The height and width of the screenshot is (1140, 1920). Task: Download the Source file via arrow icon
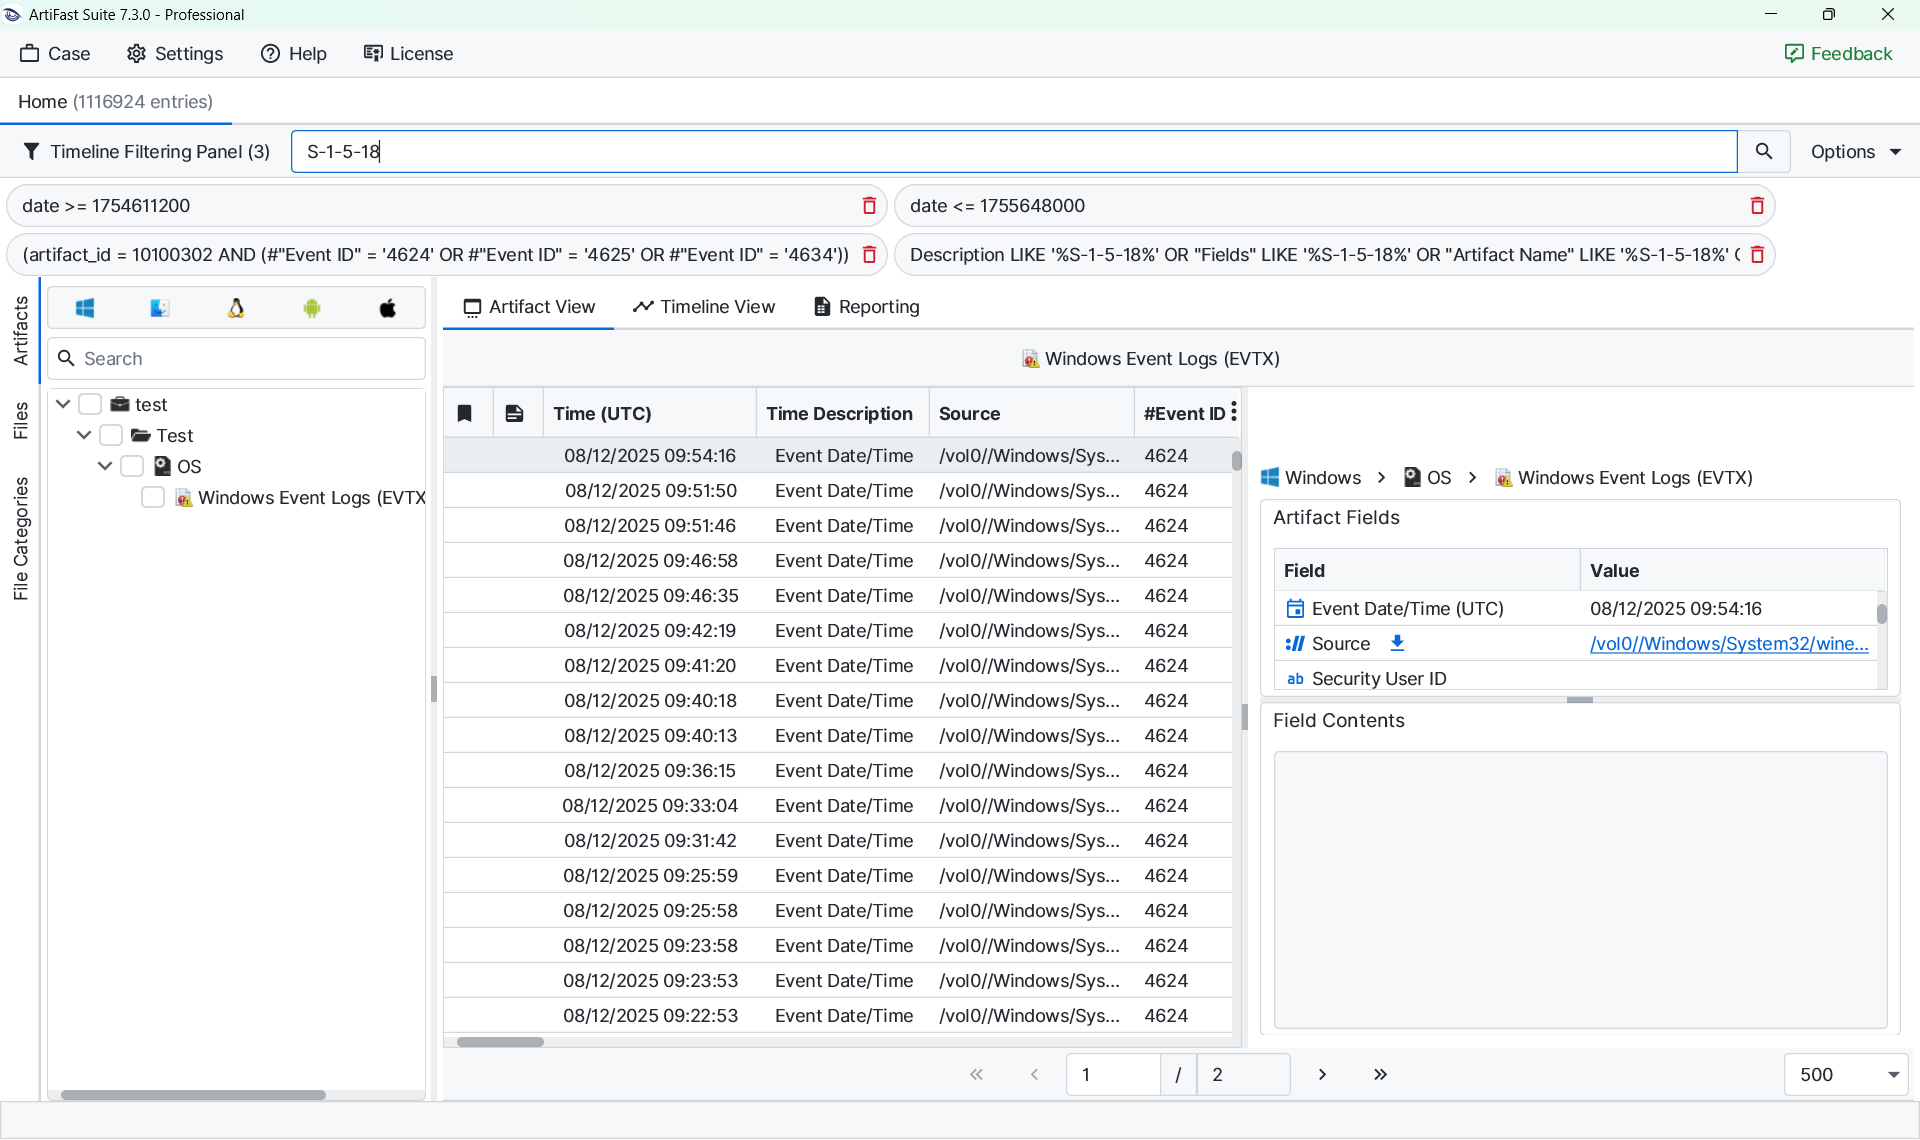(x=1397, y=643)
